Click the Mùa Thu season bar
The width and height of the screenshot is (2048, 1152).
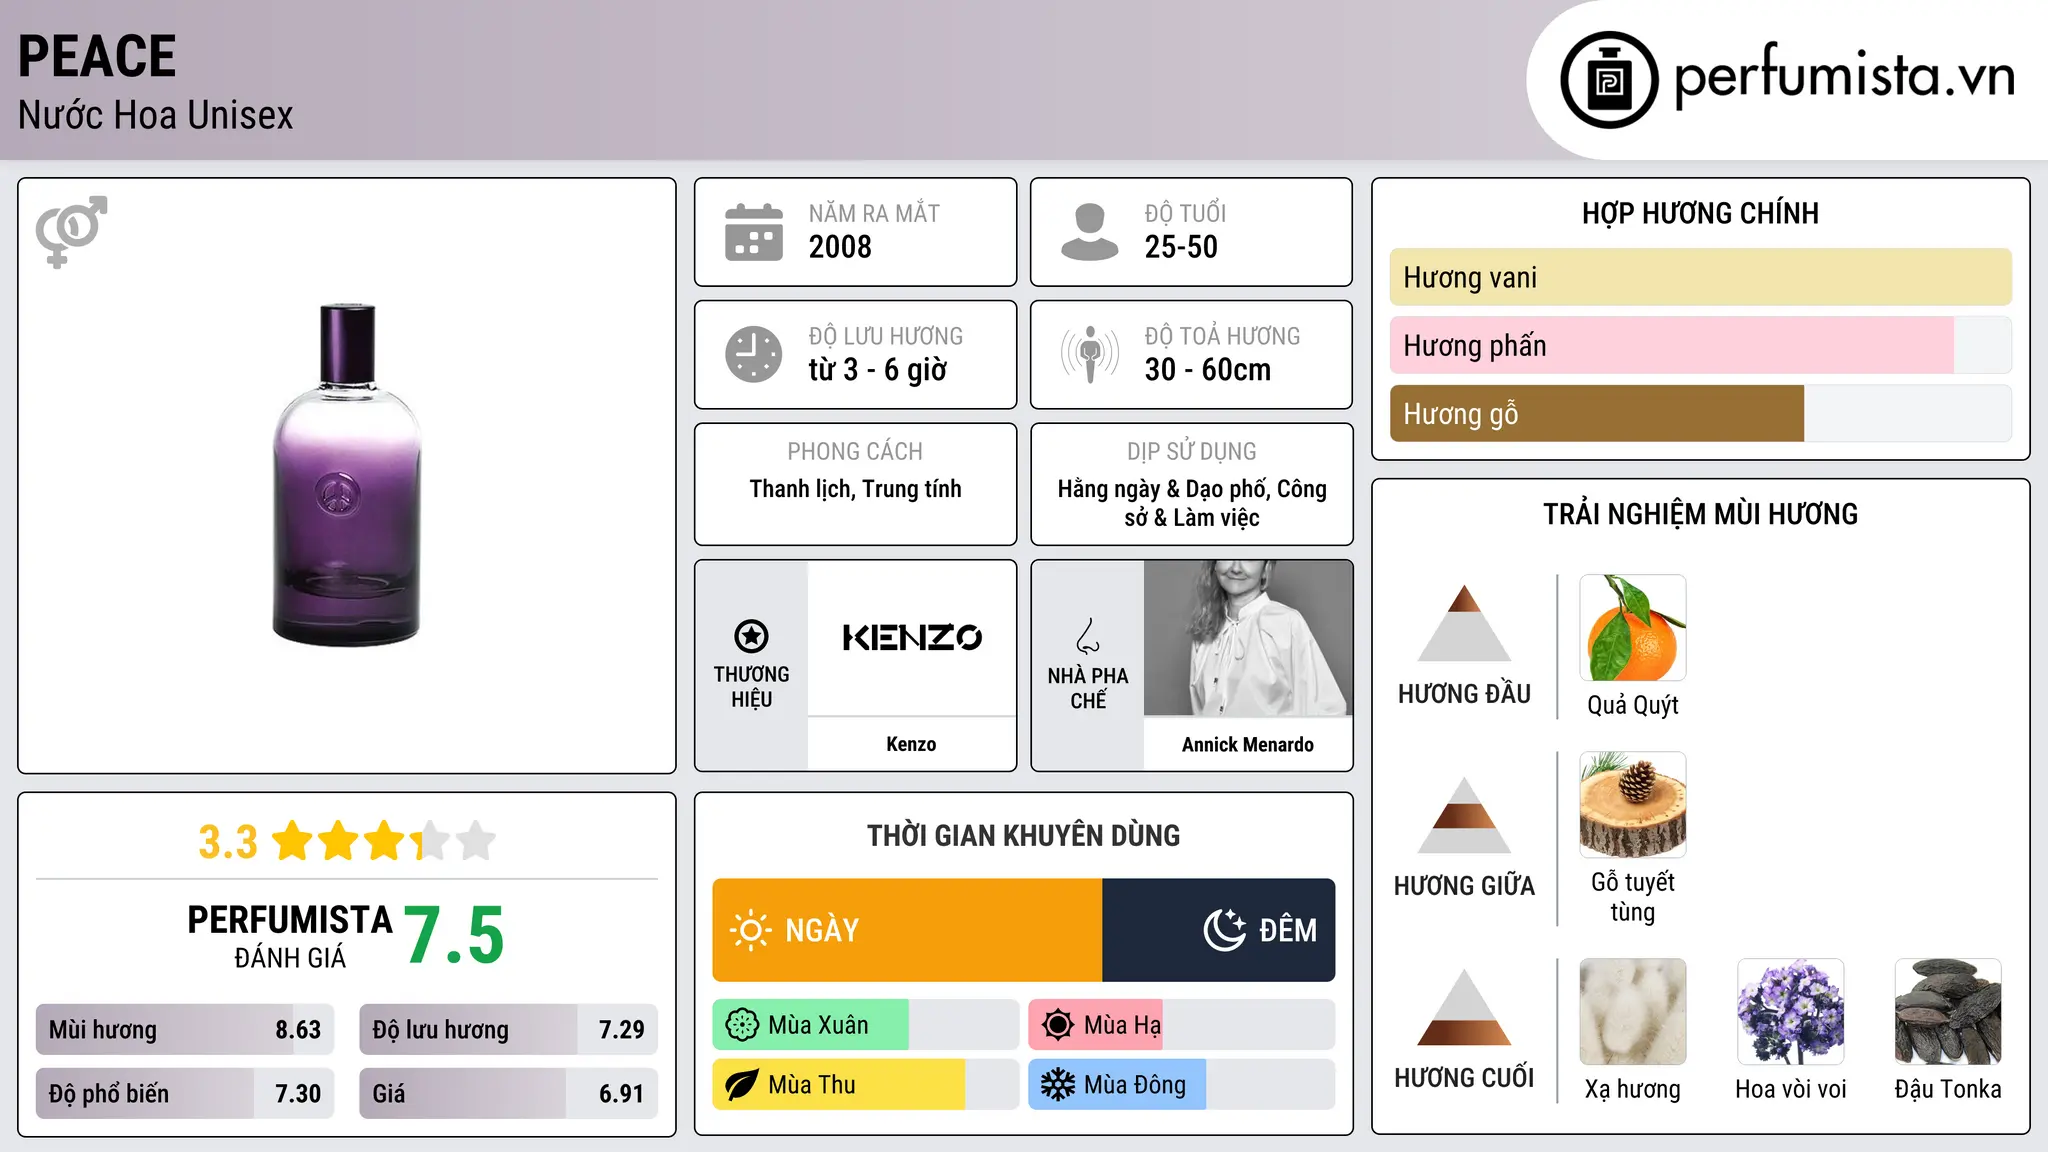(866, 1085)
